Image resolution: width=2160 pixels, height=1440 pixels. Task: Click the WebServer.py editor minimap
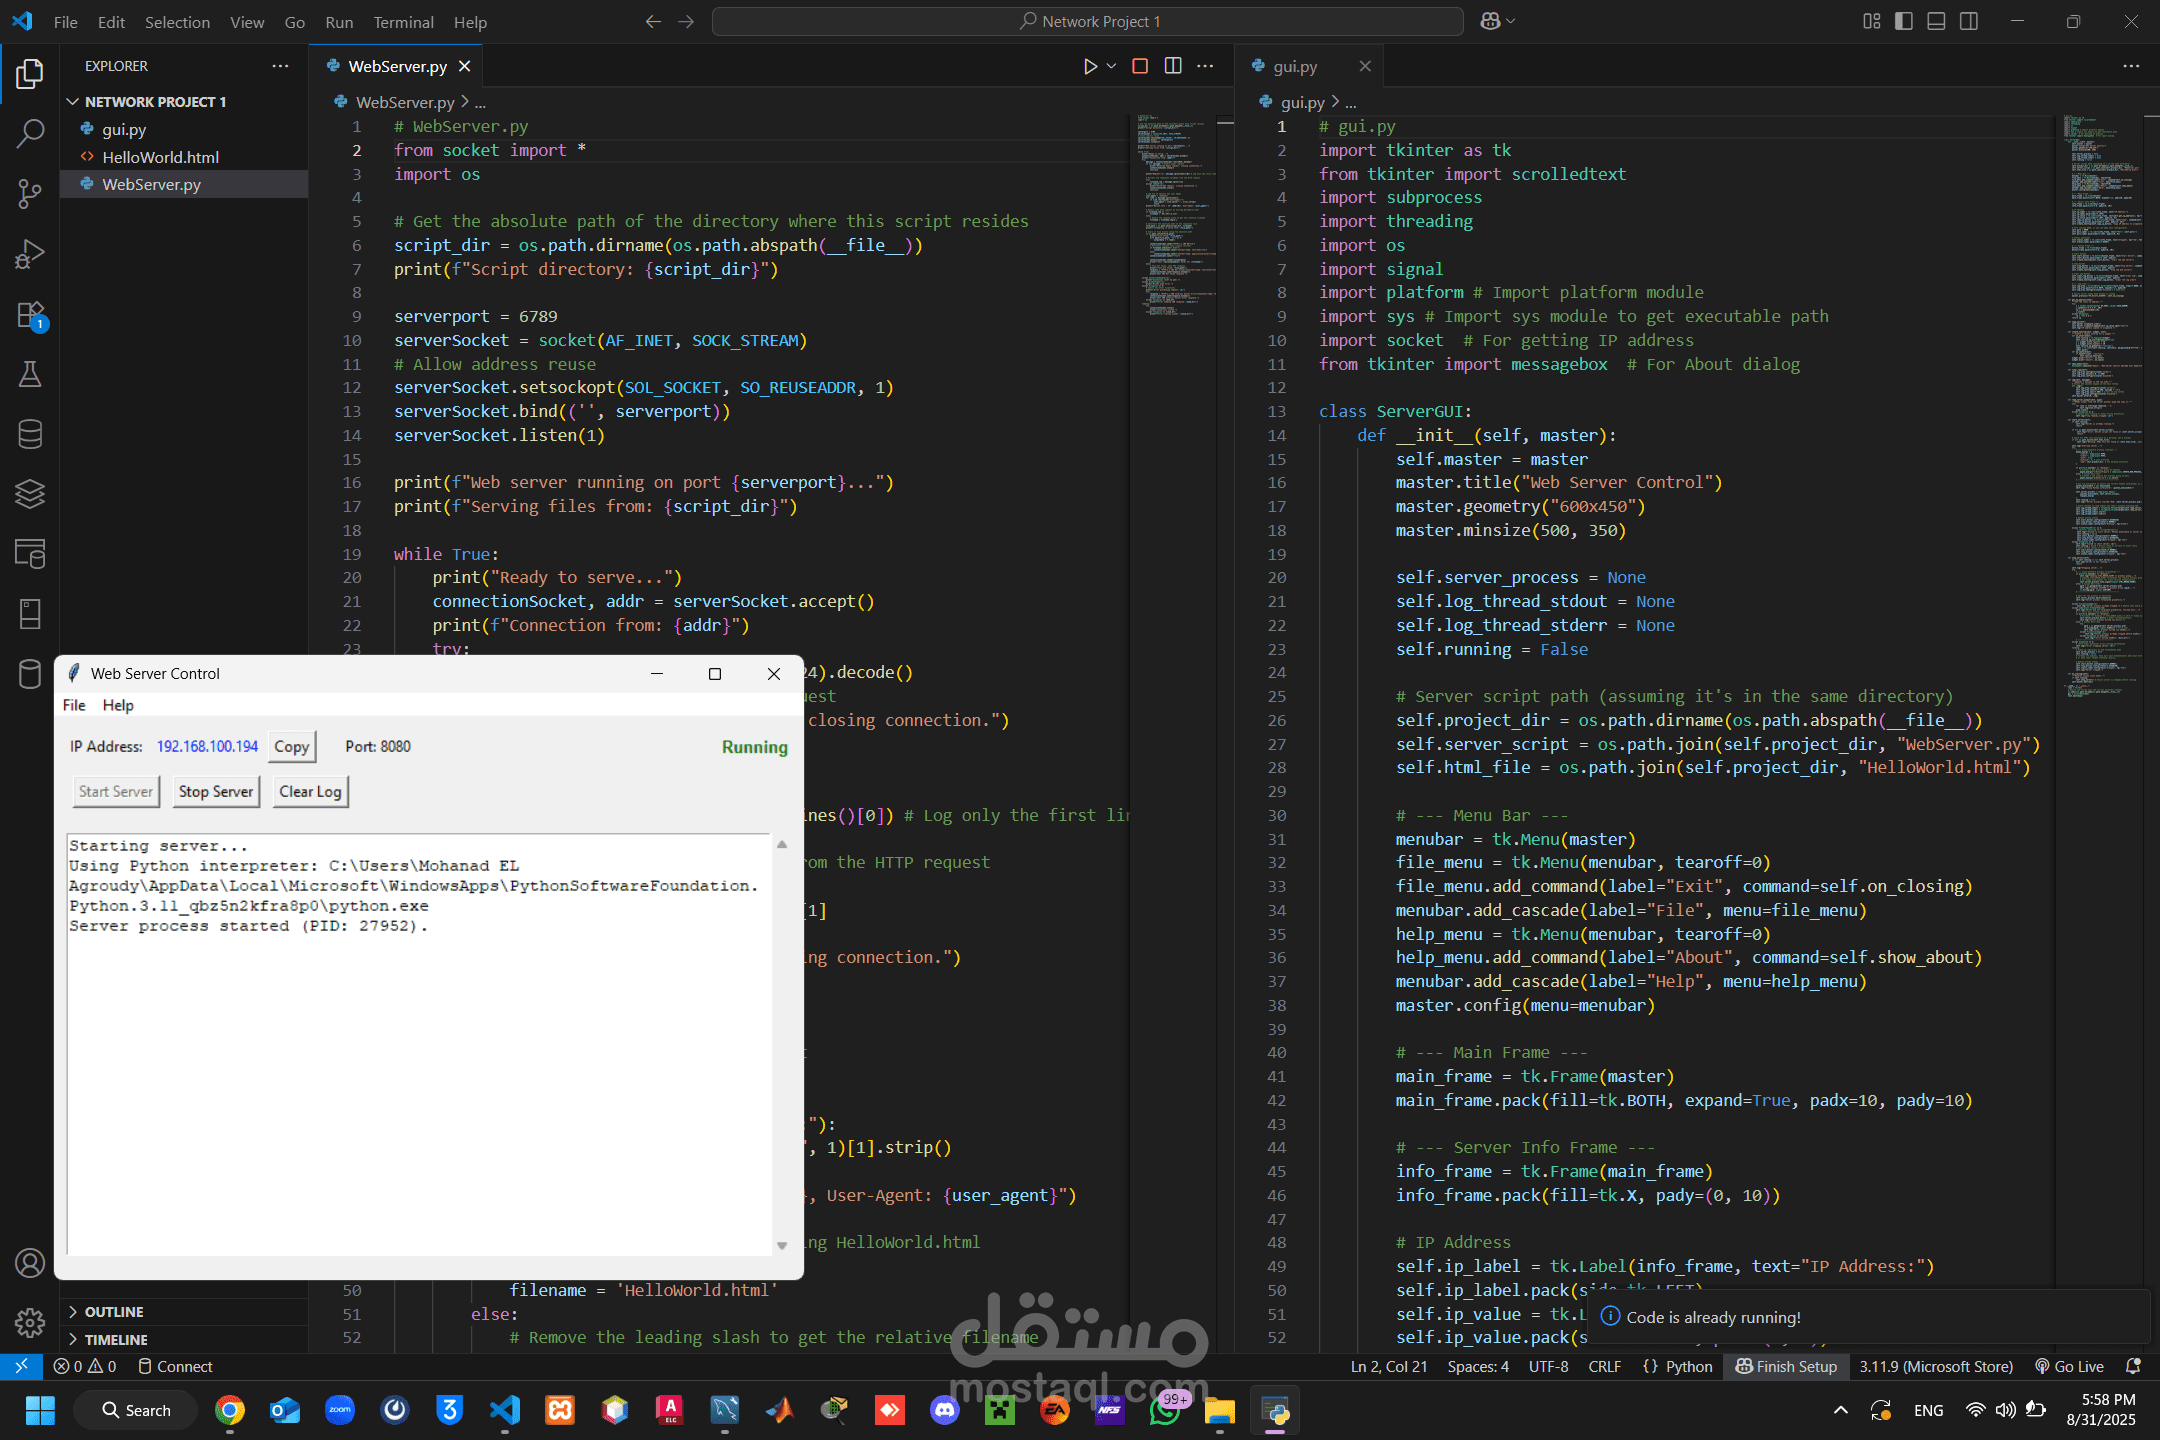click(1175, 215)
